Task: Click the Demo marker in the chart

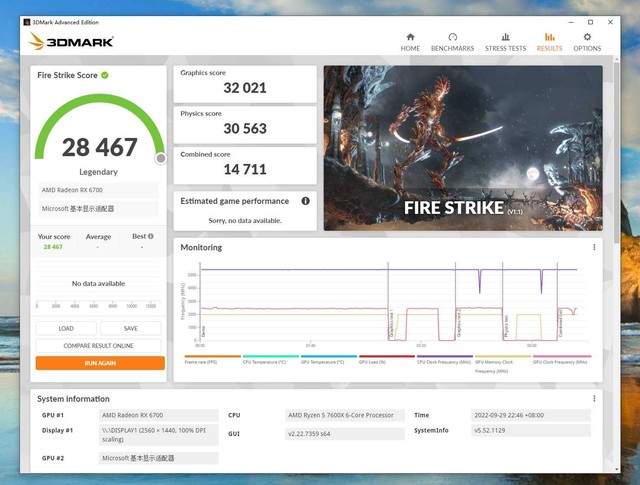Action: tap(203, 331)
